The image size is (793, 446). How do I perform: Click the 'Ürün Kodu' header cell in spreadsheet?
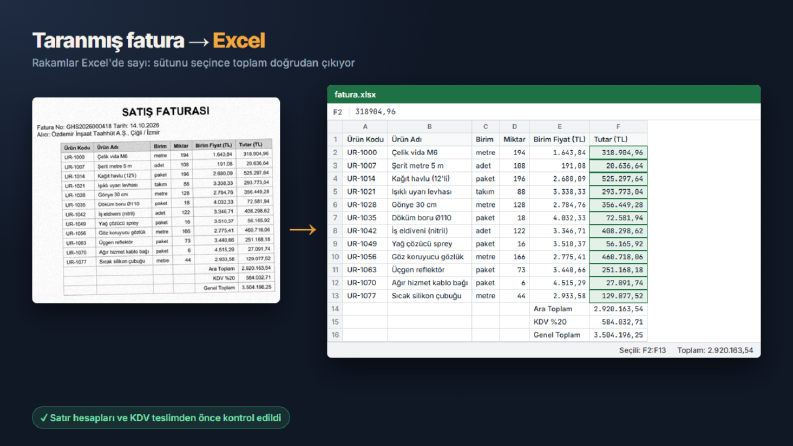click(365, 139)
